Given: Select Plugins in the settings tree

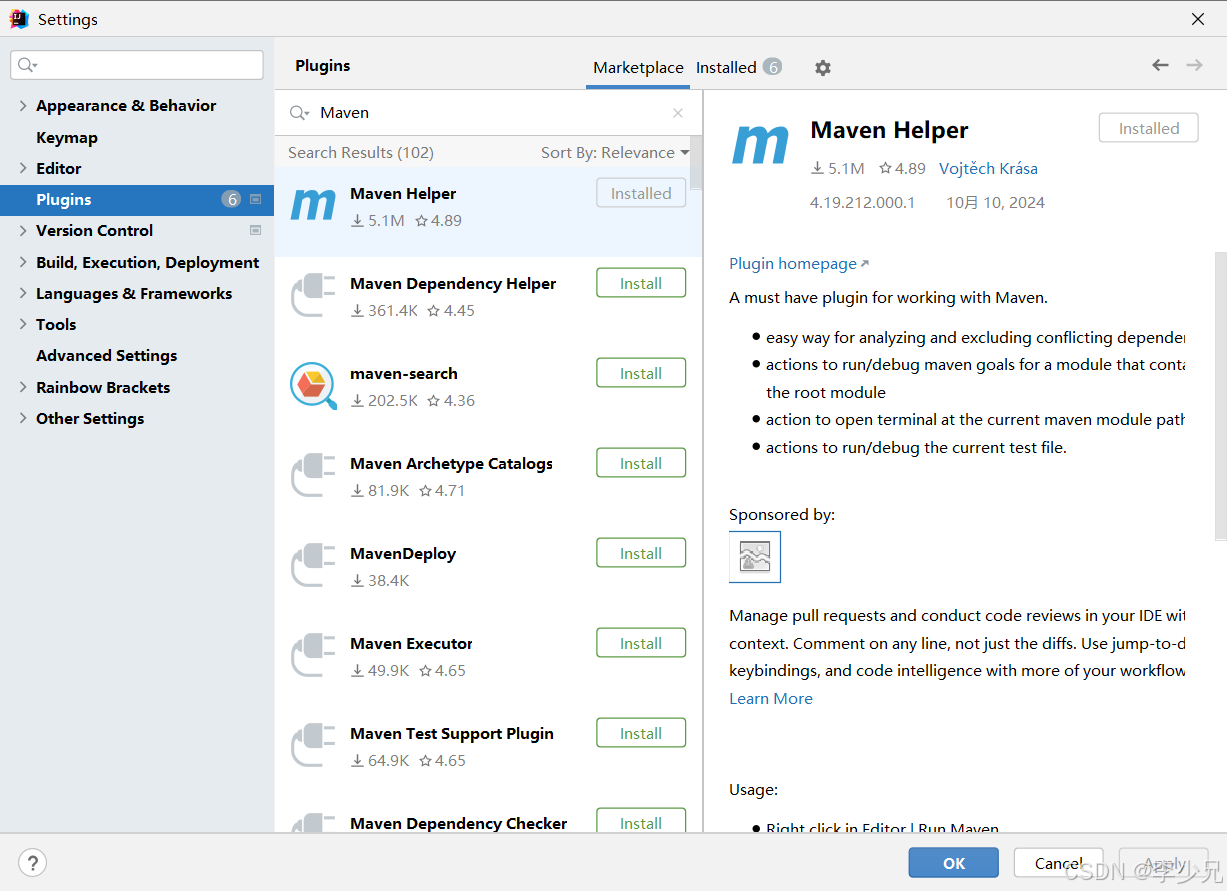Looking at the screenshot, I should [137, 199].
